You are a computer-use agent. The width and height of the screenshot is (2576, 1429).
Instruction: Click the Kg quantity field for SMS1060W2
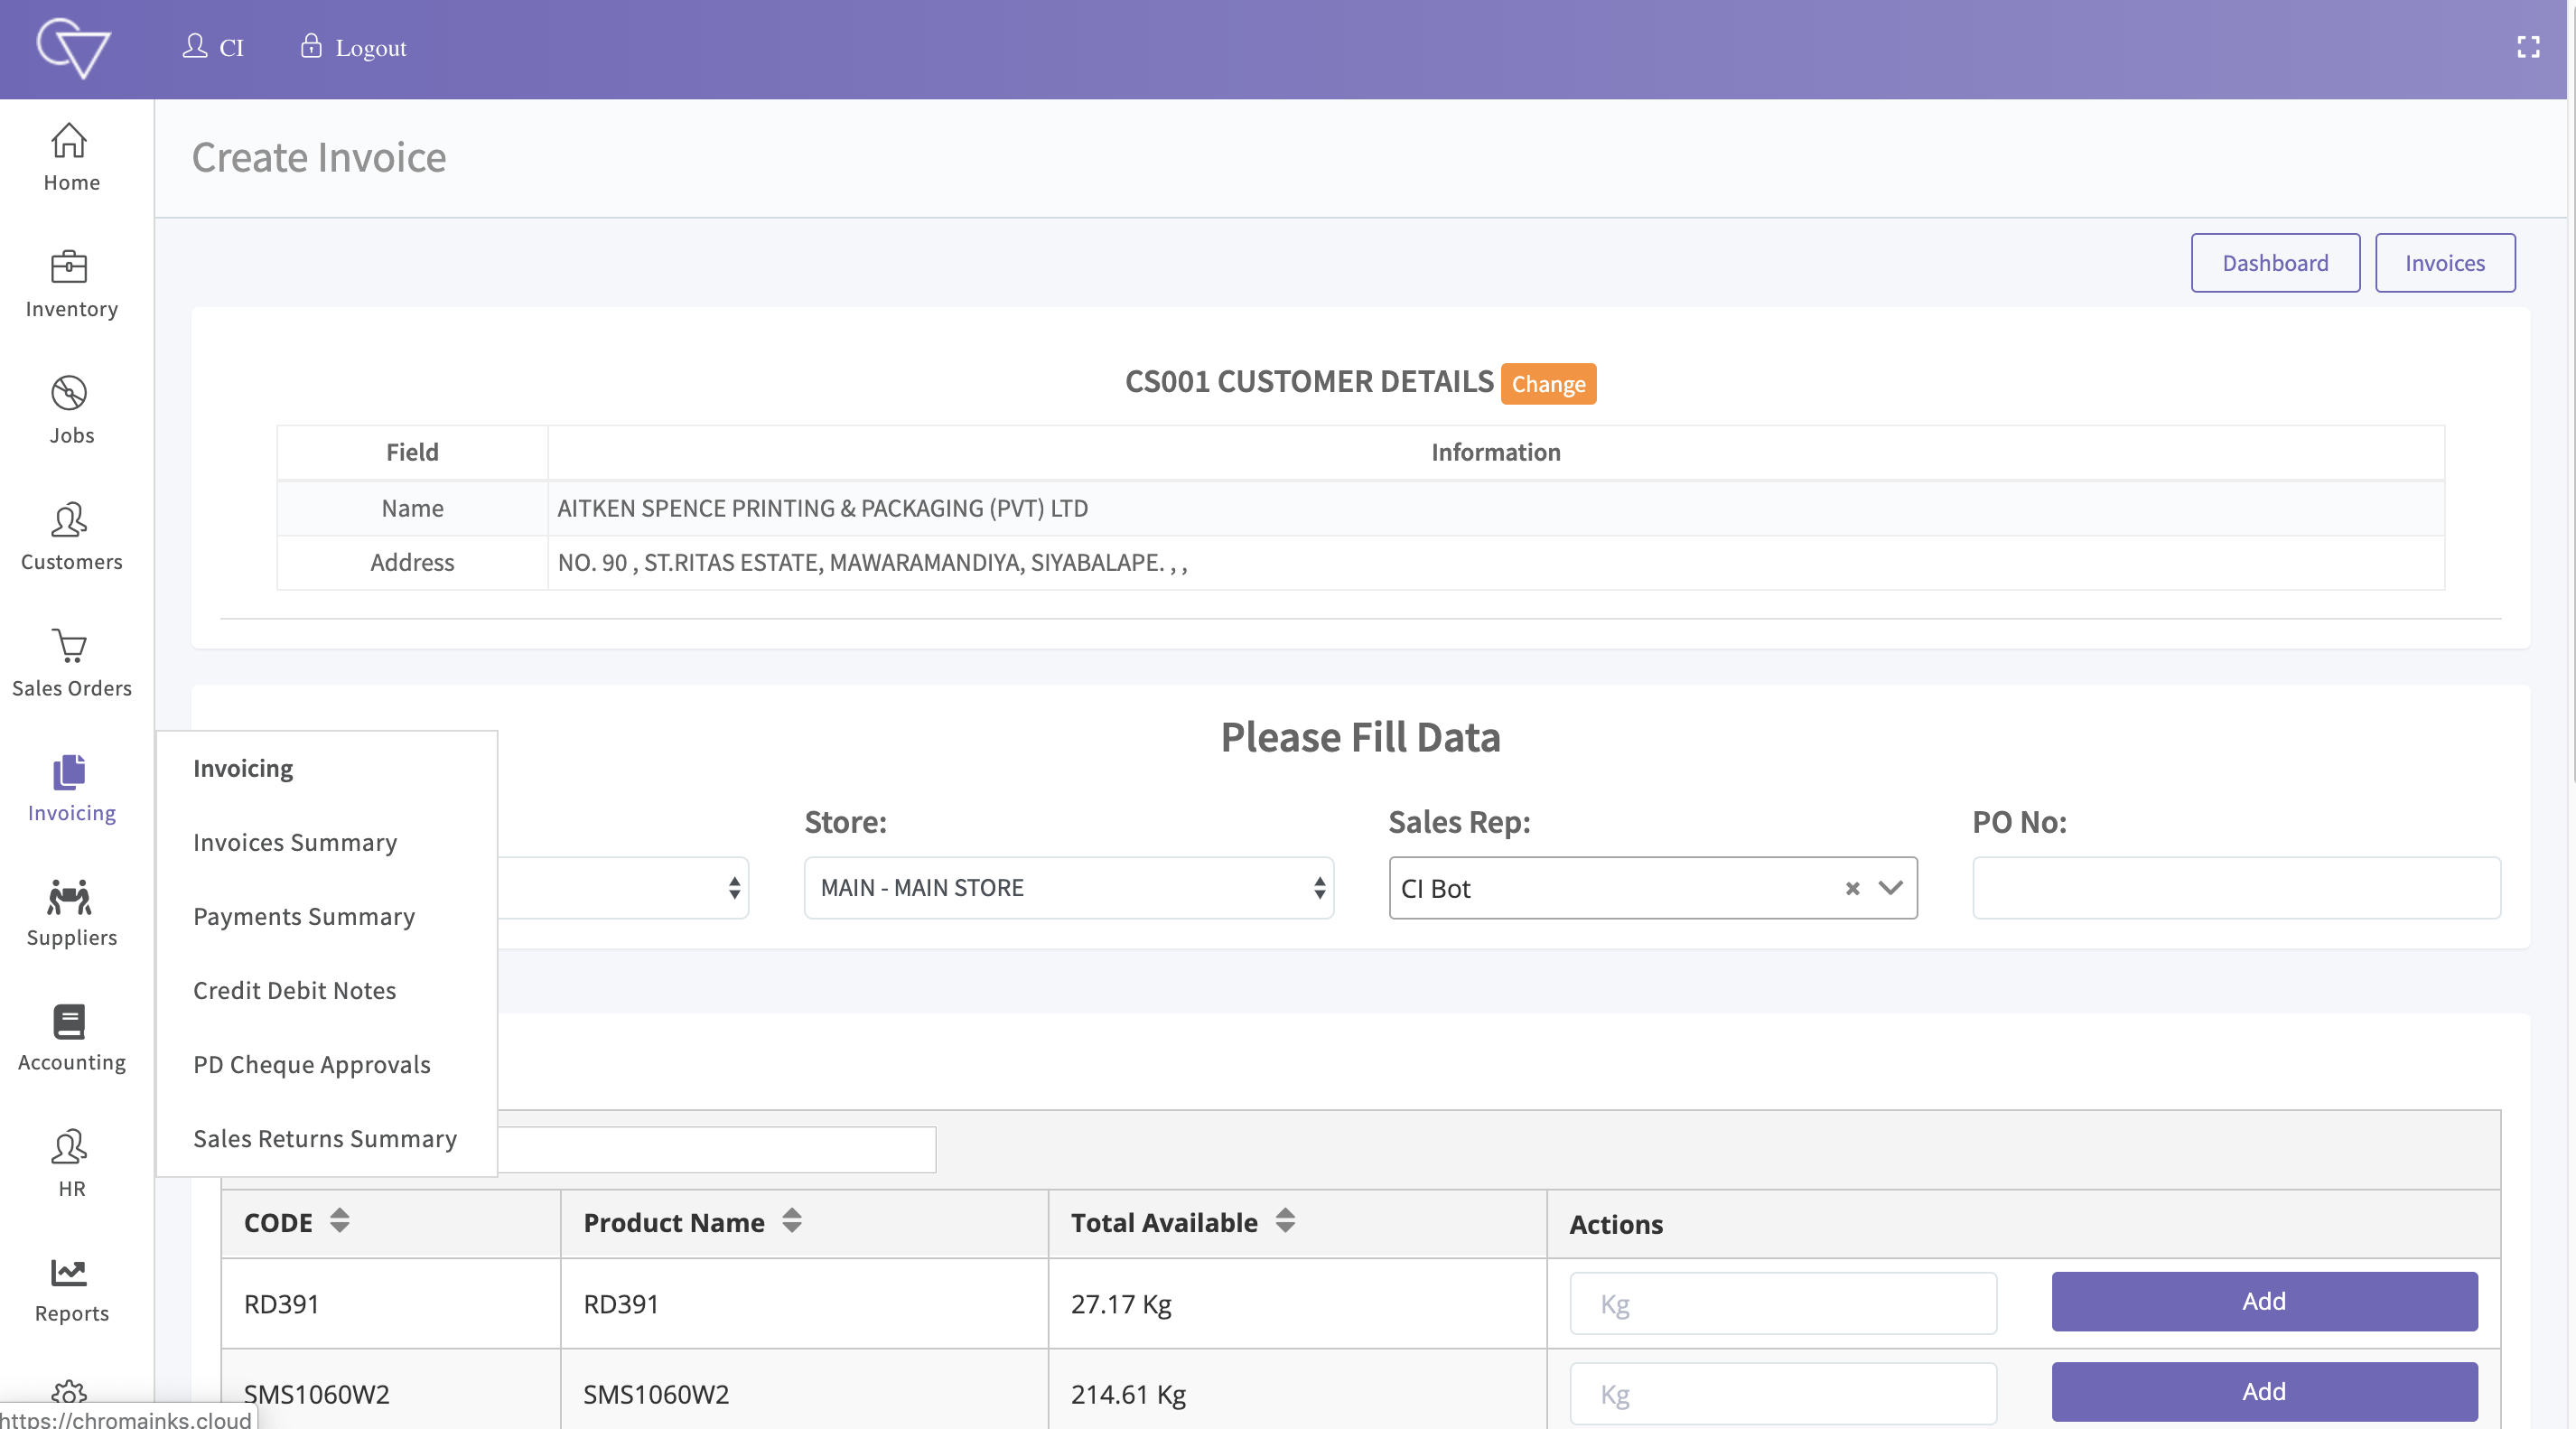1783,1393
